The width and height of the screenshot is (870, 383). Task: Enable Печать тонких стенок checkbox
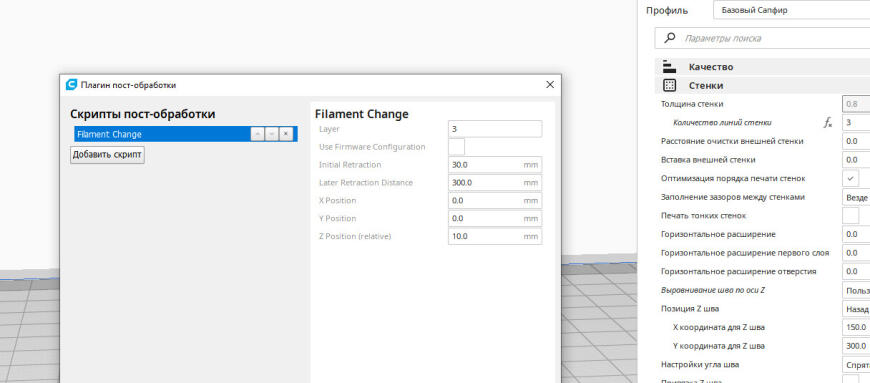tap(851, 216)
